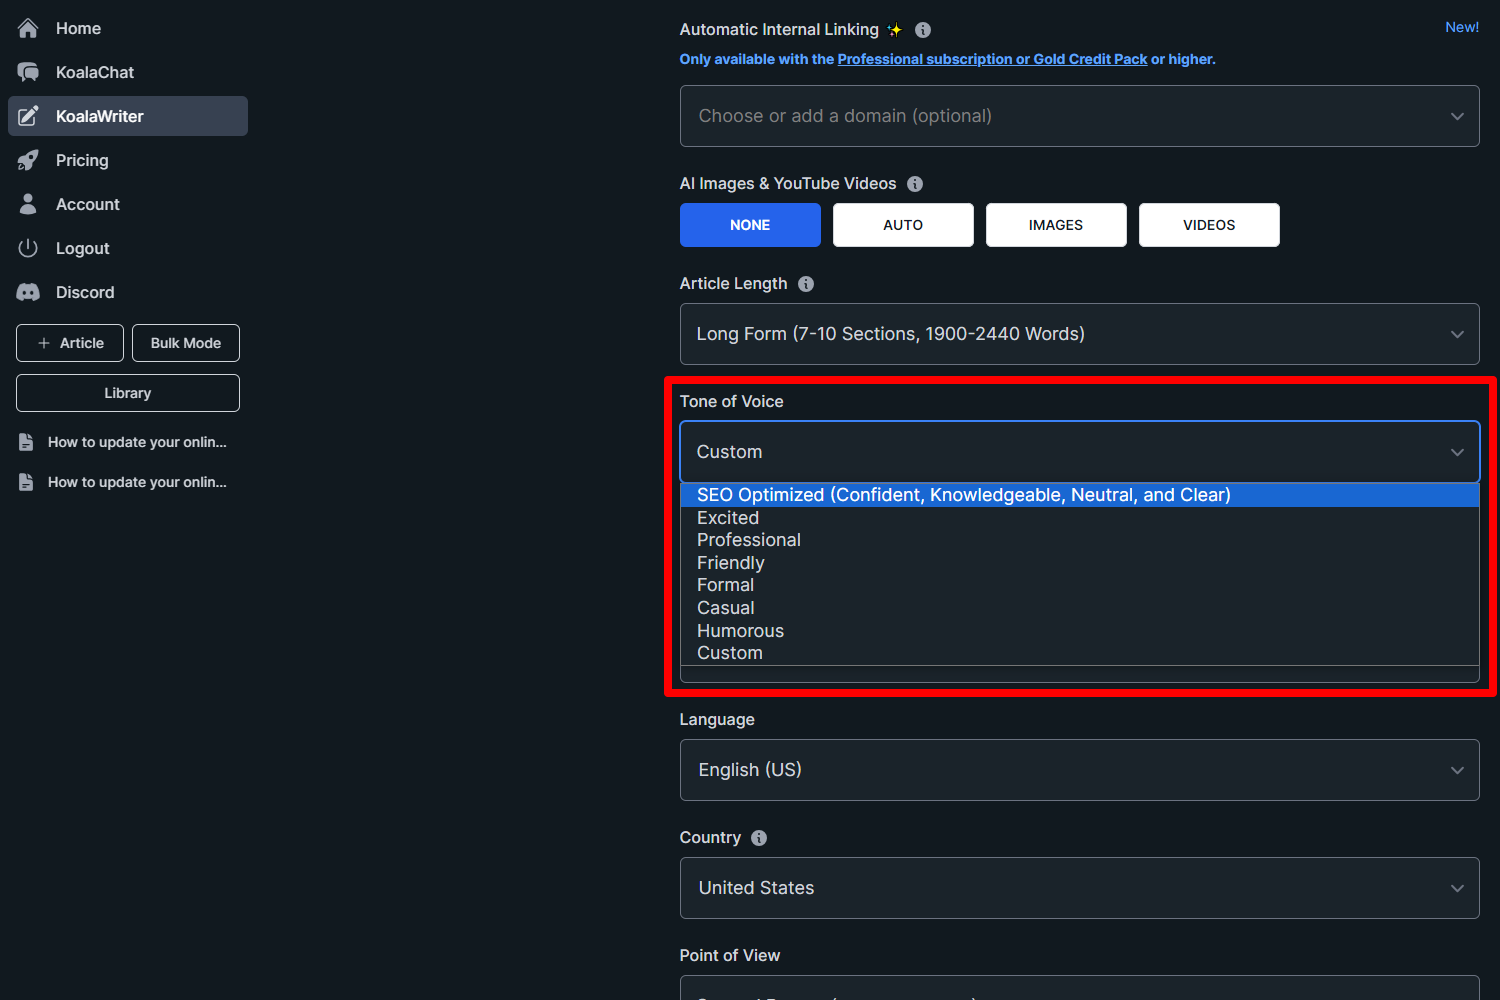
Task: Expand the Article Length dropdown
Action: point(1079,334)
